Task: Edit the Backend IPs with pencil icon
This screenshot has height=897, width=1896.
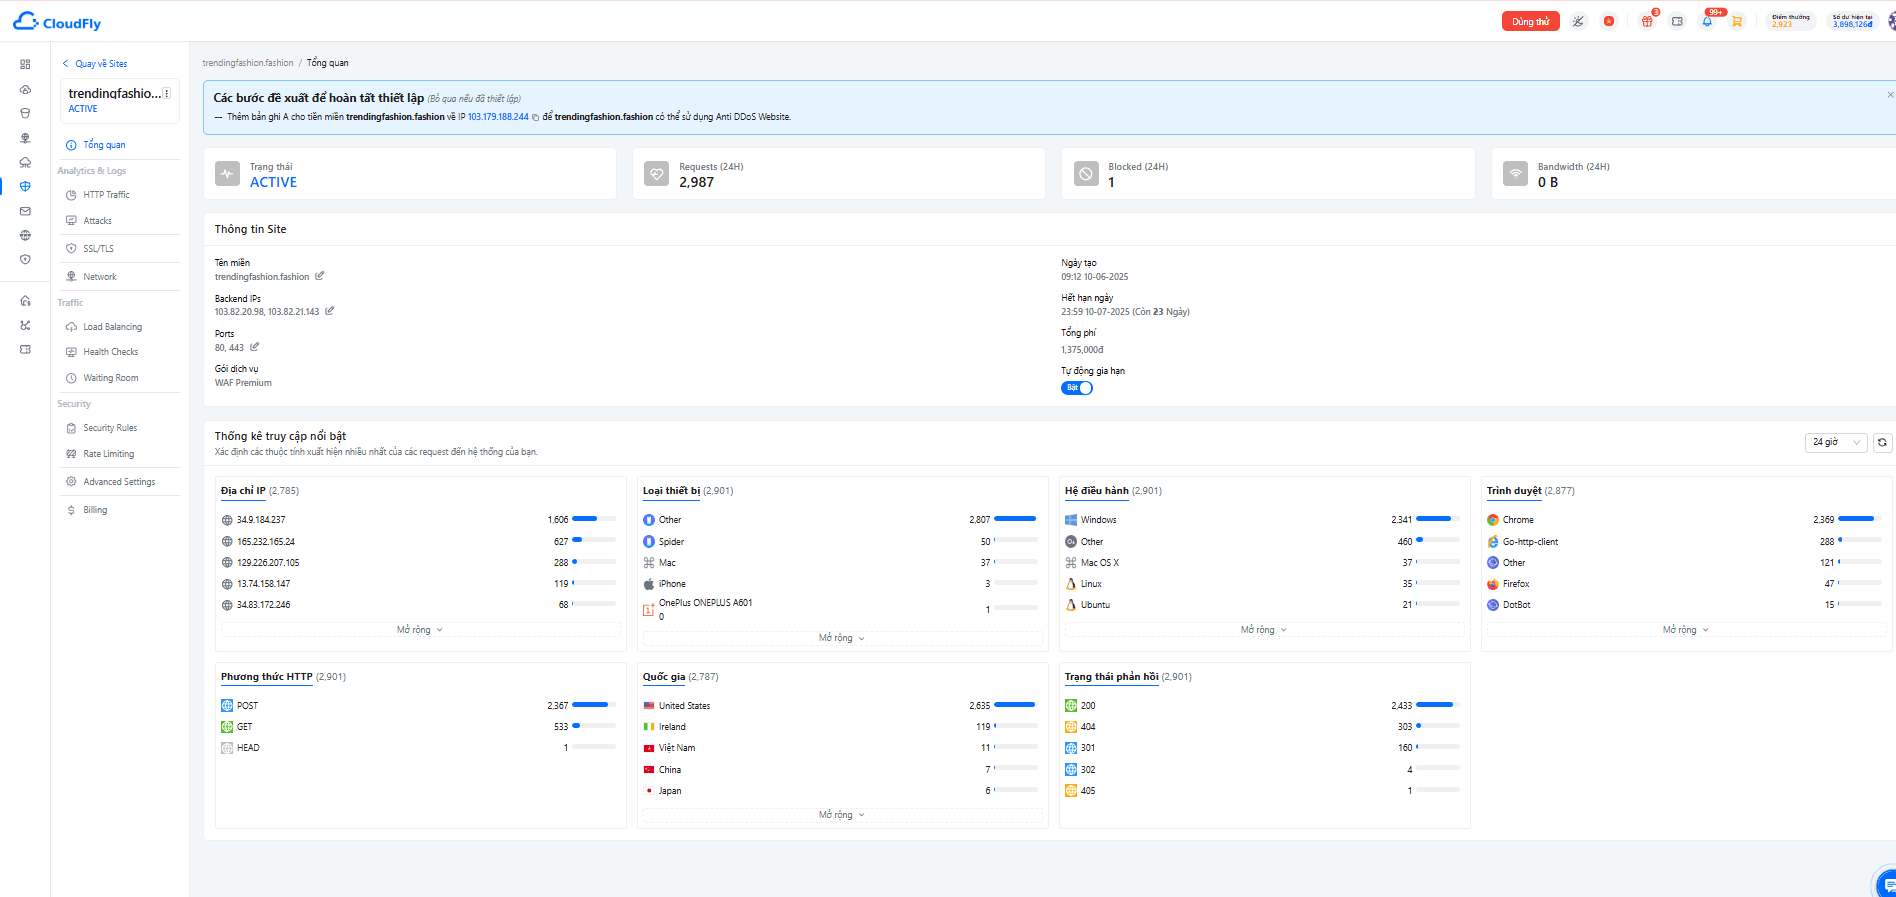Action: coord(330,311)
